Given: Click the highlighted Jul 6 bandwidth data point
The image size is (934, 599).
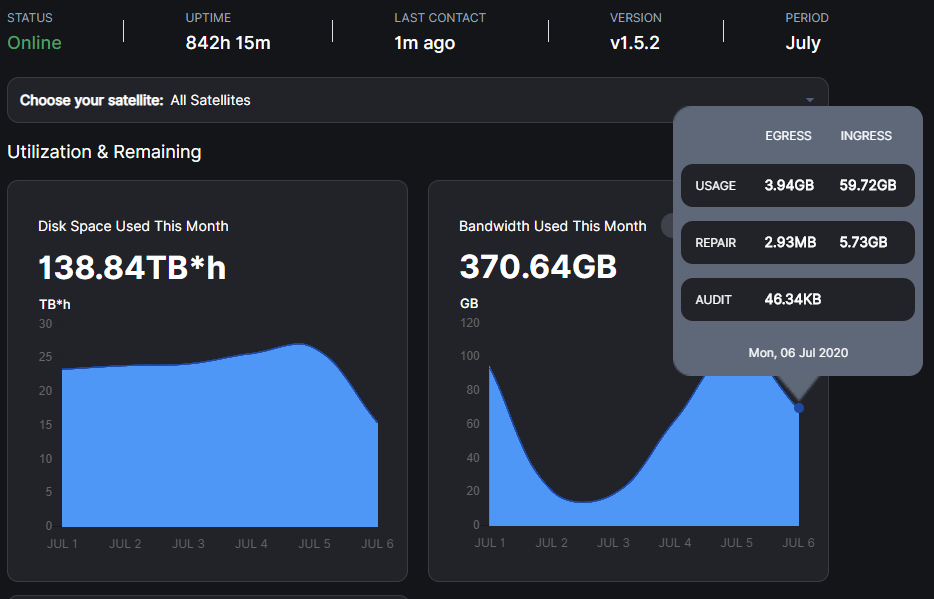Looking at the screenshot, I should coord(799,408).
